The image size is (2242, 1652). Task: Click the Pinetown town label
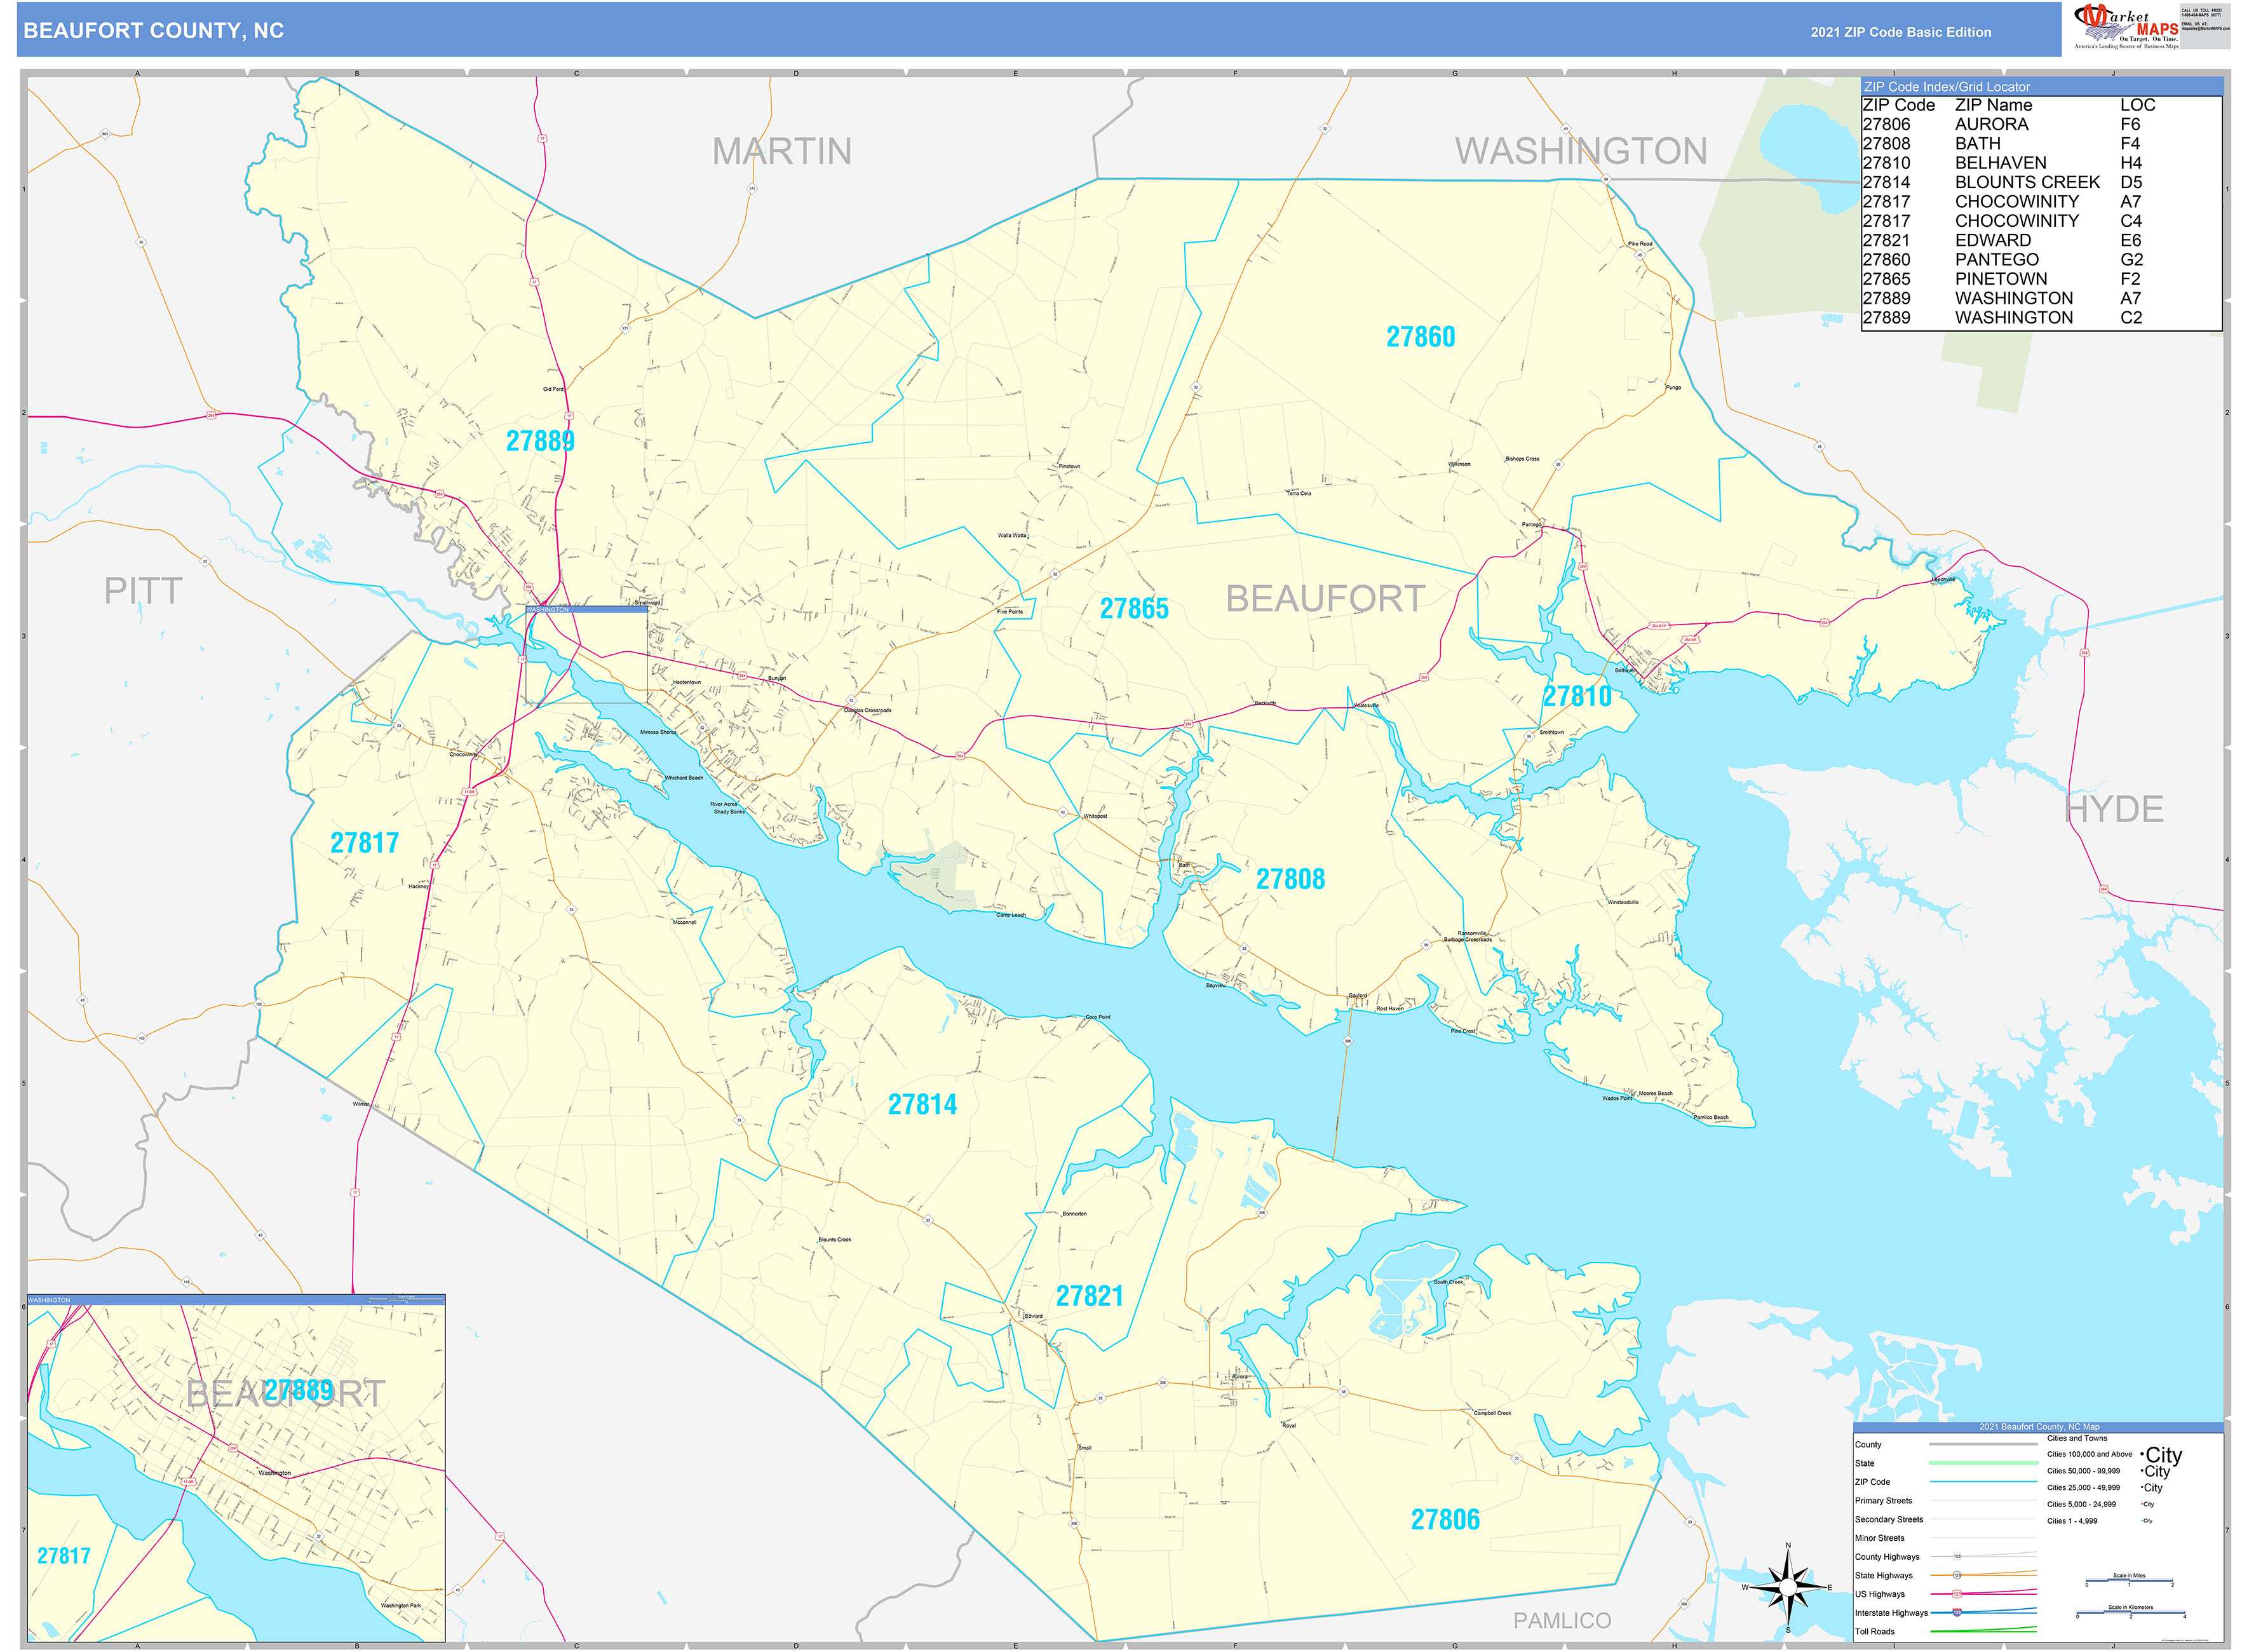[1069, 467]
